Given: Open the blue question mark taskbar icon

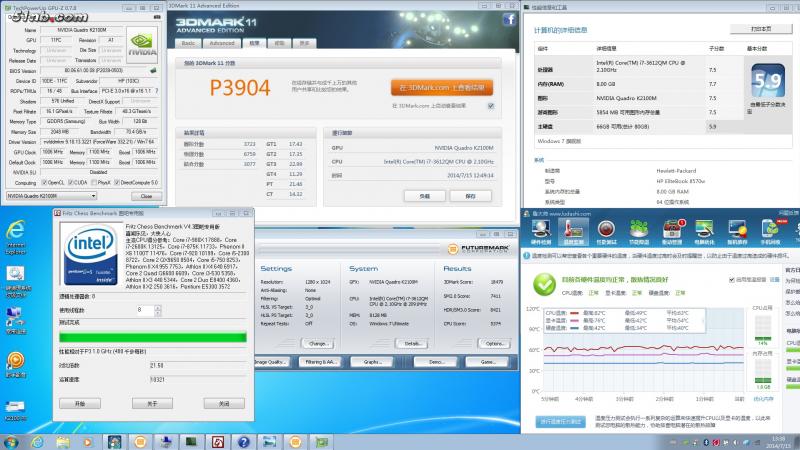Looking at the screenshot, I should point(243,442).
